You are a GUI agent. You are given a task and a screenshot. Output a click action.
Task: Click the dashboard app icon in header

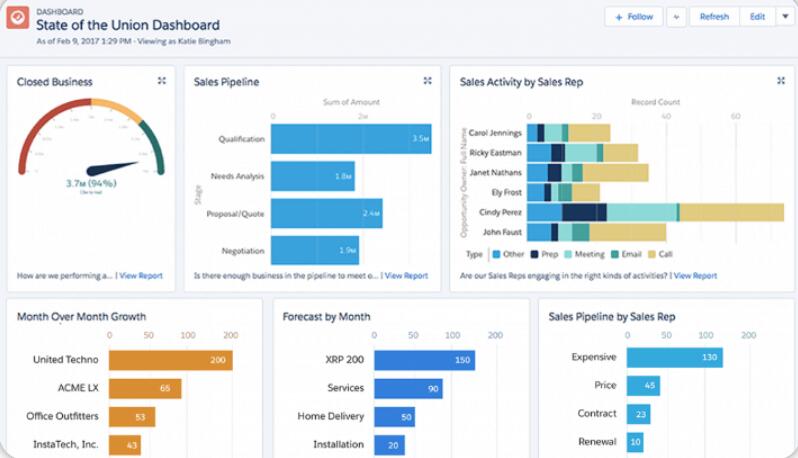18,18
